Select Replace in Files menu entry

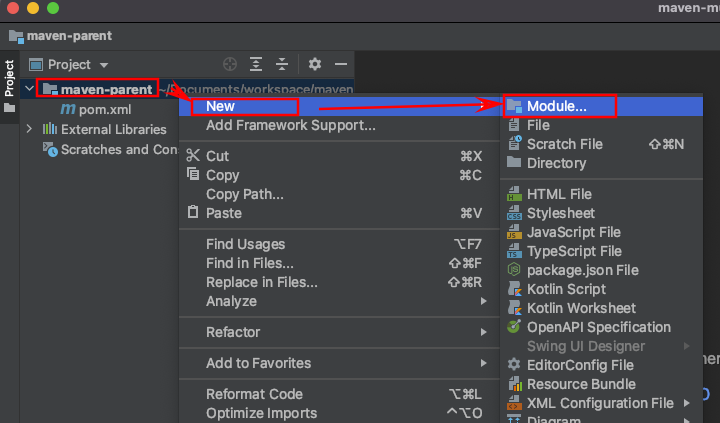pos(339,282)
